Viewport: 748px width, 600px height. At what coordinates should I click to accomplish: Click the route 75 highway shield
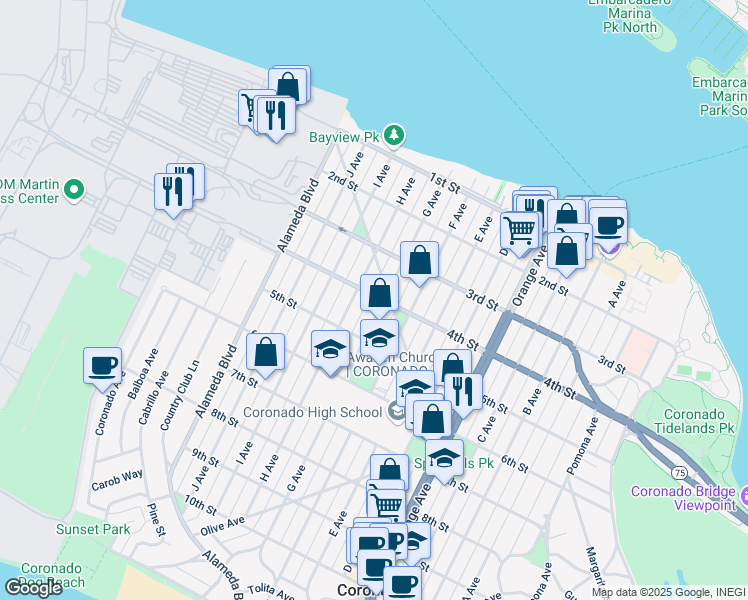tap(679, 473)
